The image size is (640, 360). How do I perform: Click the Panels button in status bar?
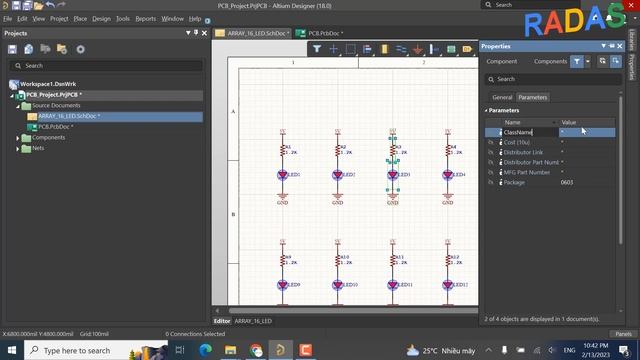click(x=623, y=334)
